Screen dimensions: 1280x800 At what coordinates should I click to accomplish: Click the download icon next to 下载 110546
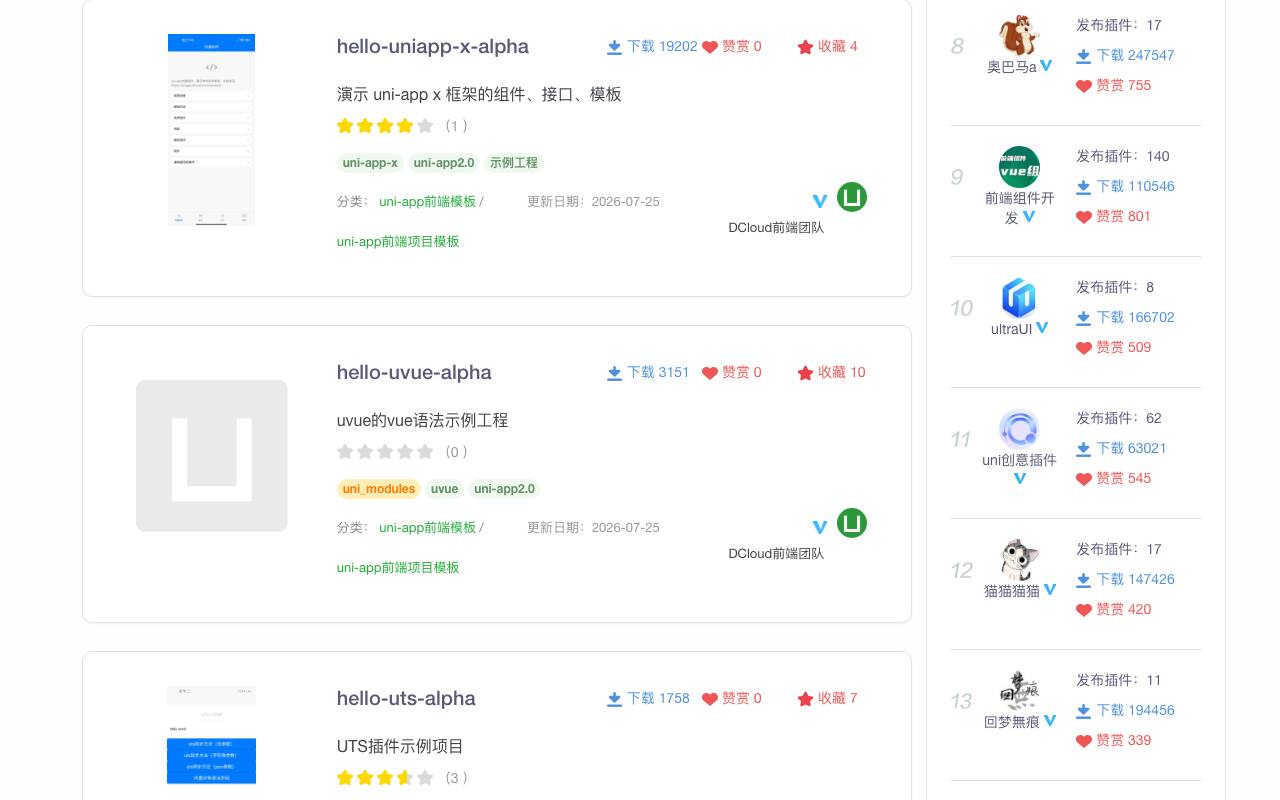tap(1083, 187)
